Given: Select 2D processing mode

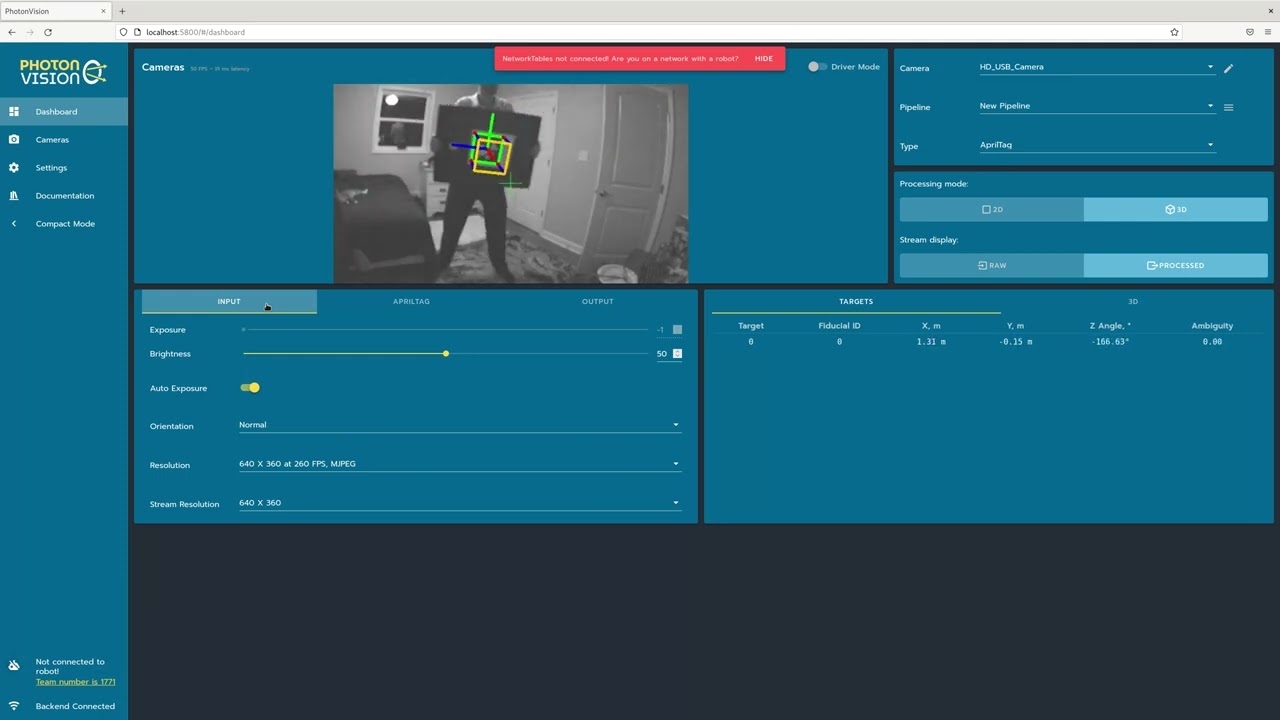Looking at the screenshot, I should (x=992, y=209).
